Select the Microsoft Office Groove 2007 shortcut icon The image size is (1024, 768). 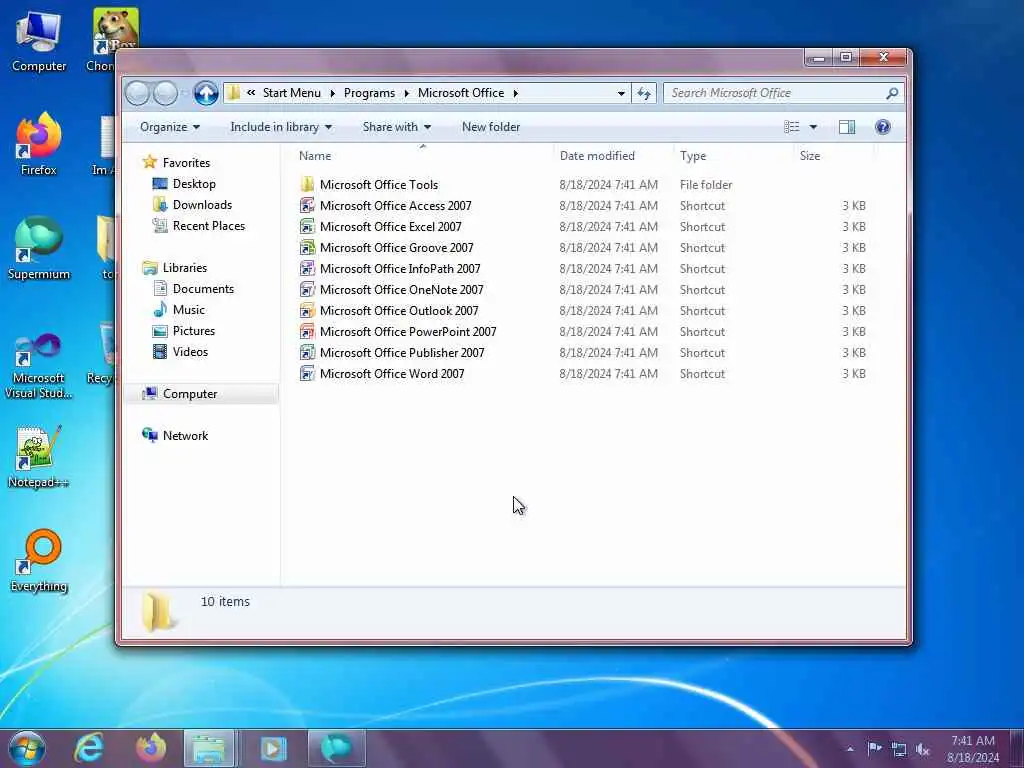[x=307, y=248]
